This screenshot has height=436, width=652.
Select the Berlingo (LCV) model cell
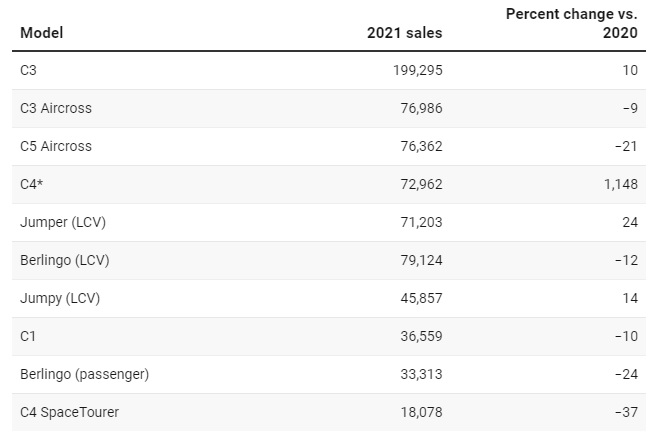pos(64,260)
